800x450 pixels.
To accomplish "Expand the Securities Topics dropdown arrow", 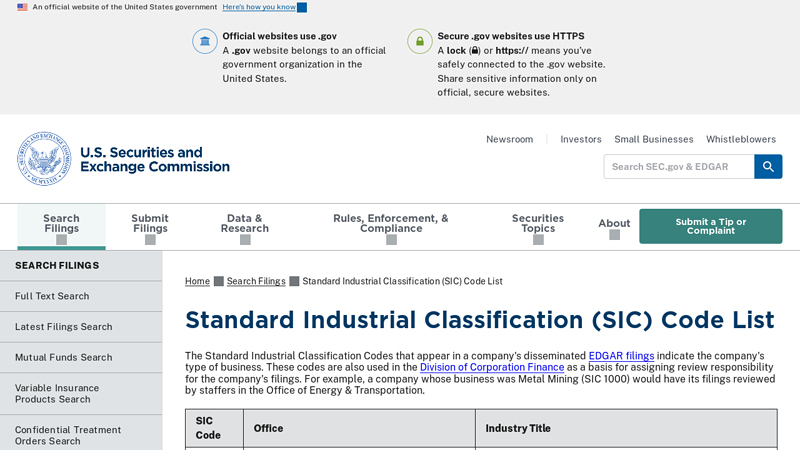I will tap(538, 240).
